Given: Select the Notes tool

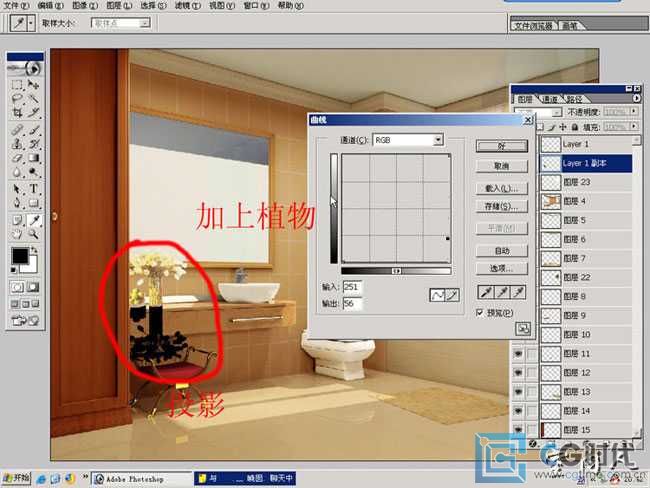Looking at the screenshot, I should coord(17,220).
